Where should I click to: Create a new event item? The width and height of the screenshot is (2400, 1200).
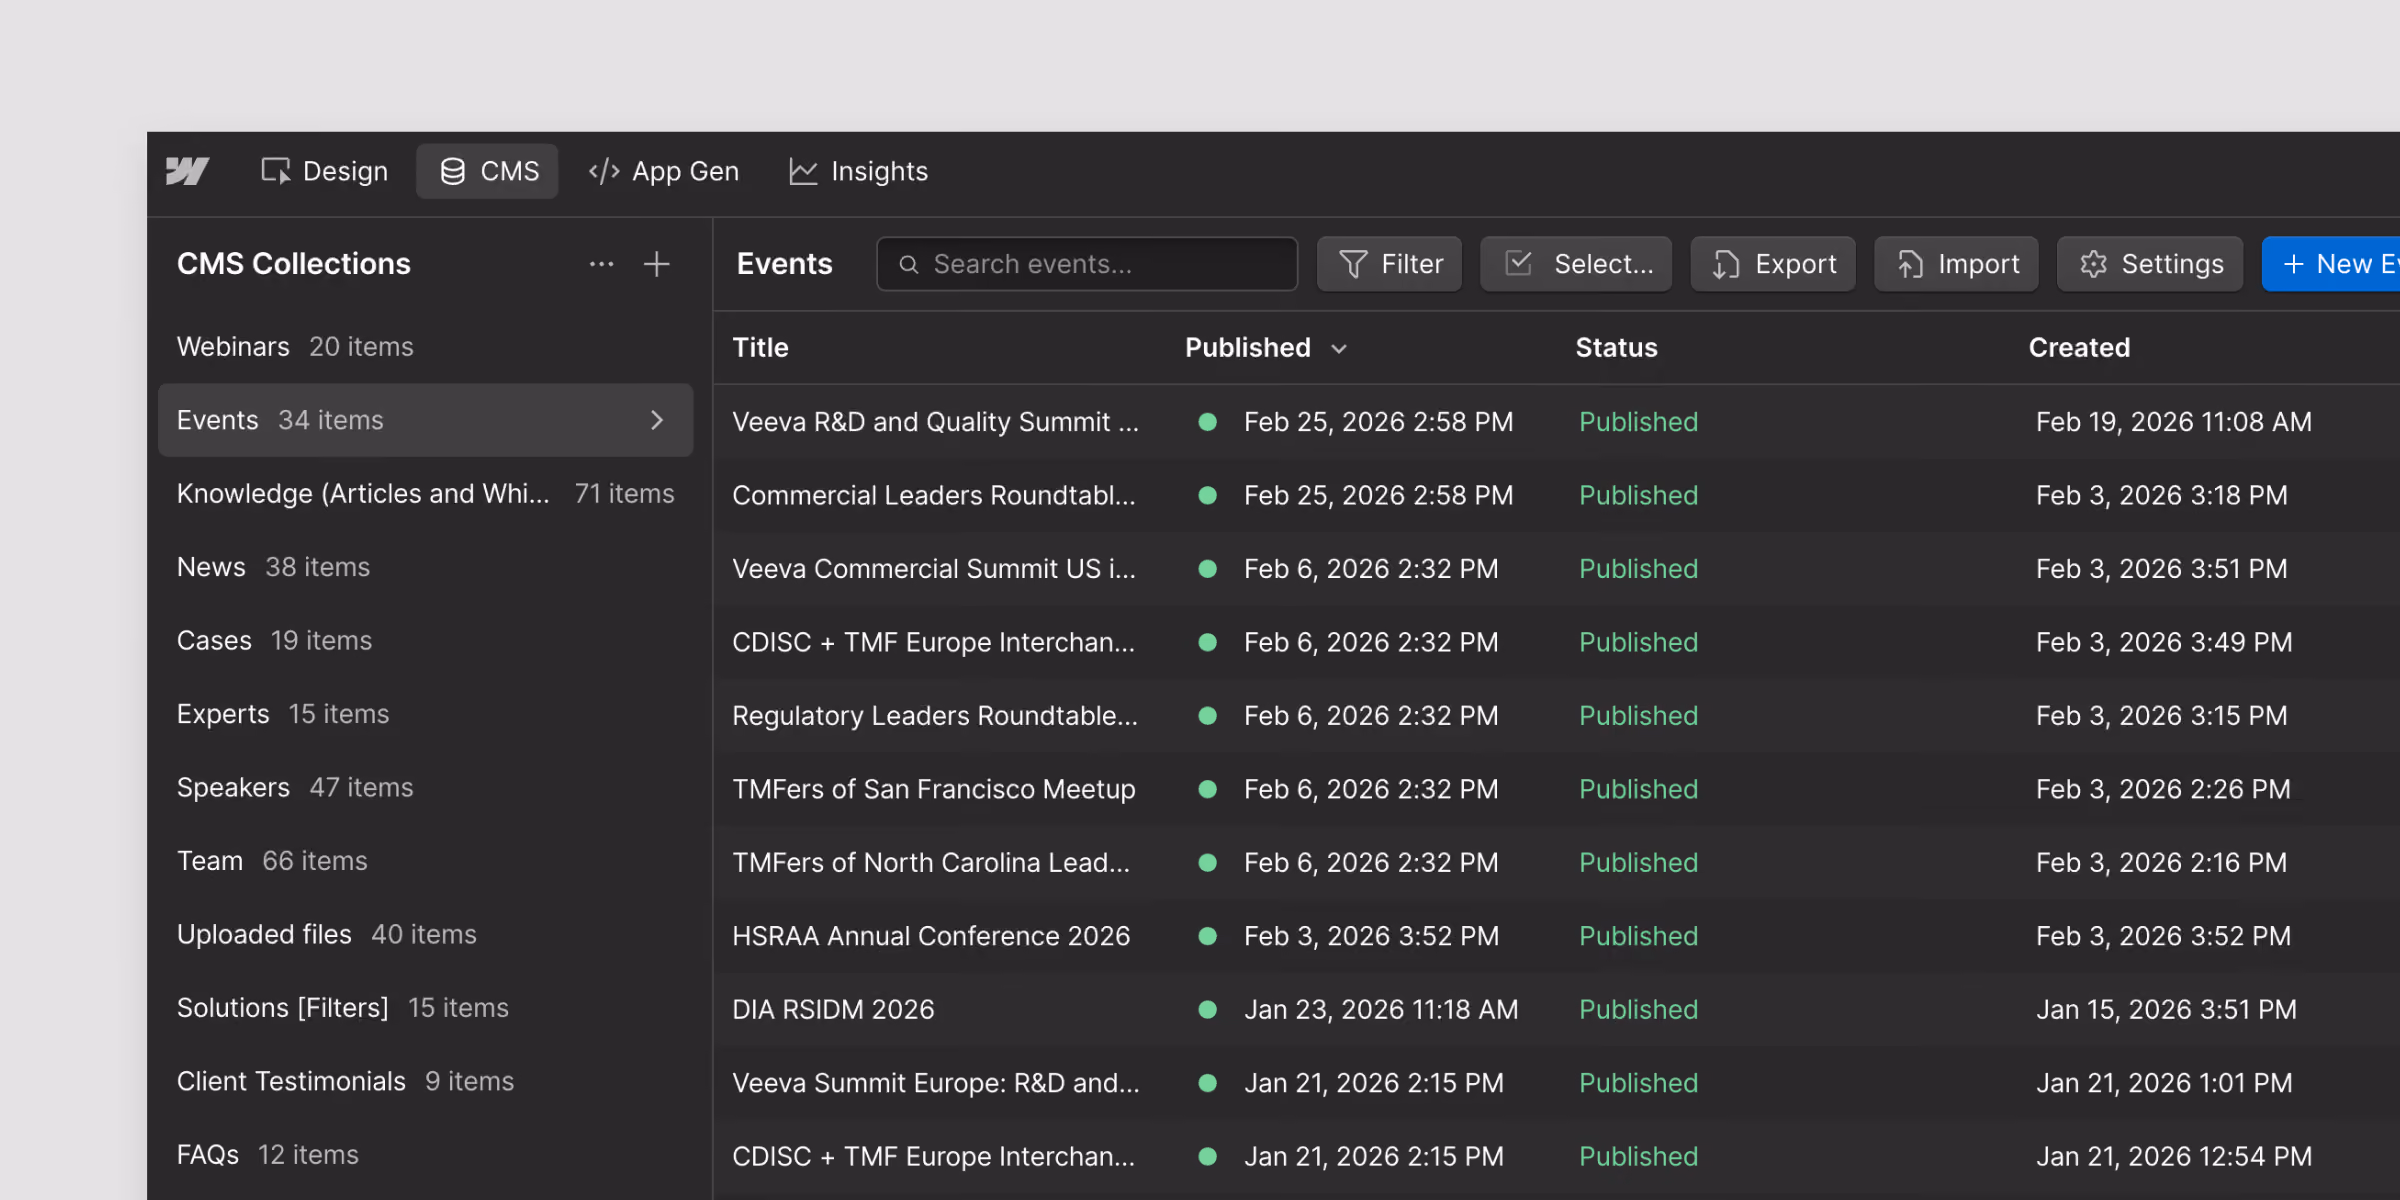coord(2331,264)
